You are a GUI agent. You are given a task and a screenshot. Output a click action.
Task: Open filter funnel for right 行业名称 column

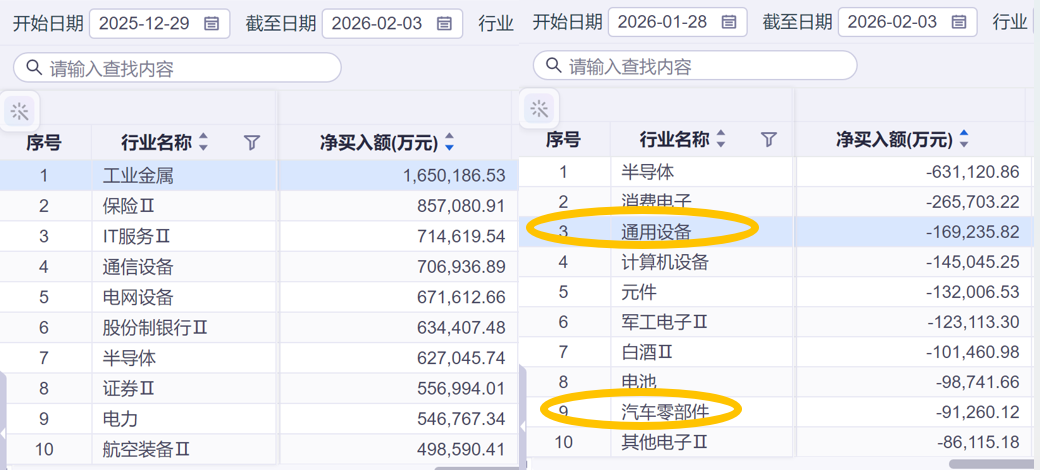pos(768,139)
